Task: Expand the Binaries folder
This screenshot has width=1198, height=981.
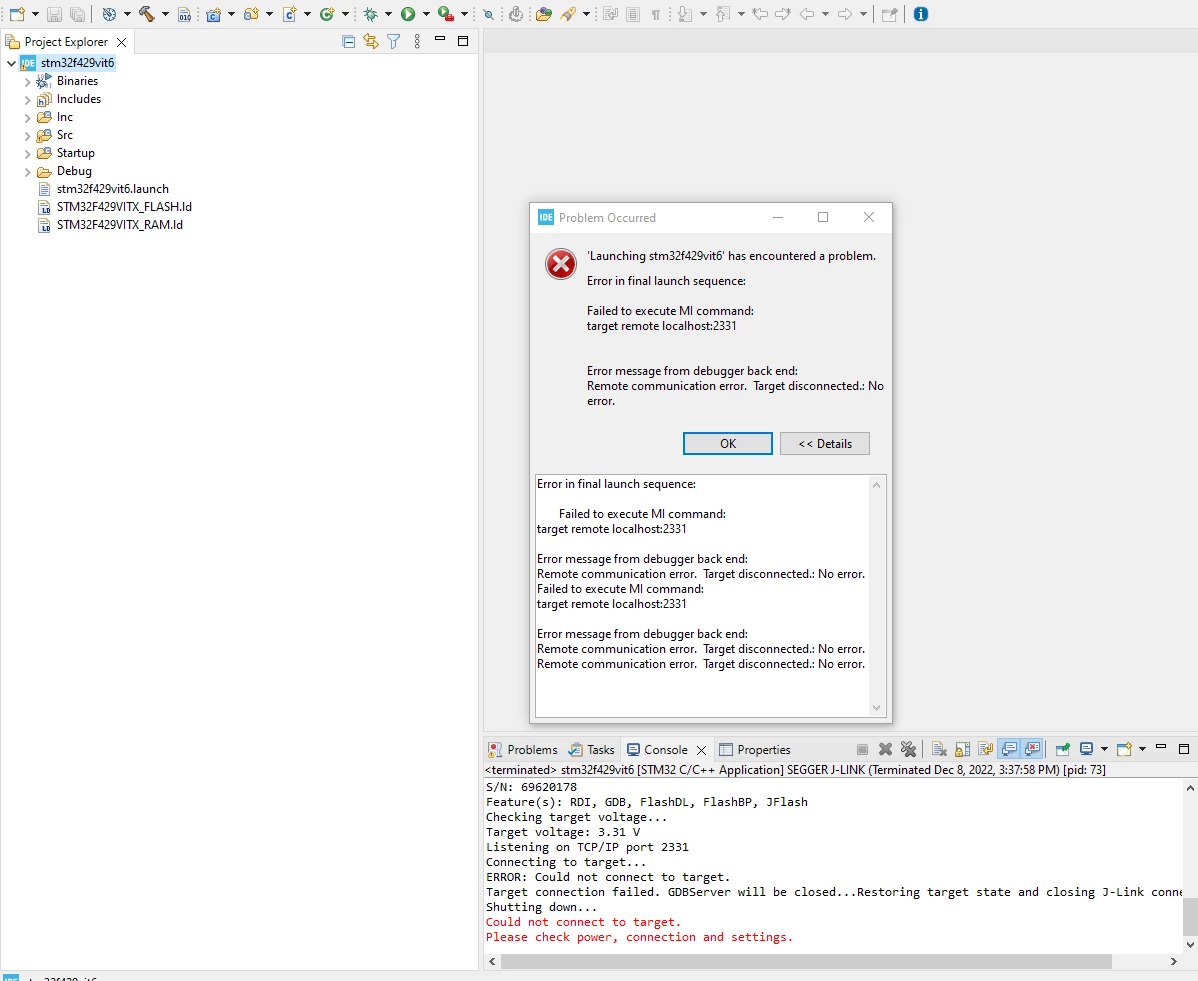Action: [28, 82]
